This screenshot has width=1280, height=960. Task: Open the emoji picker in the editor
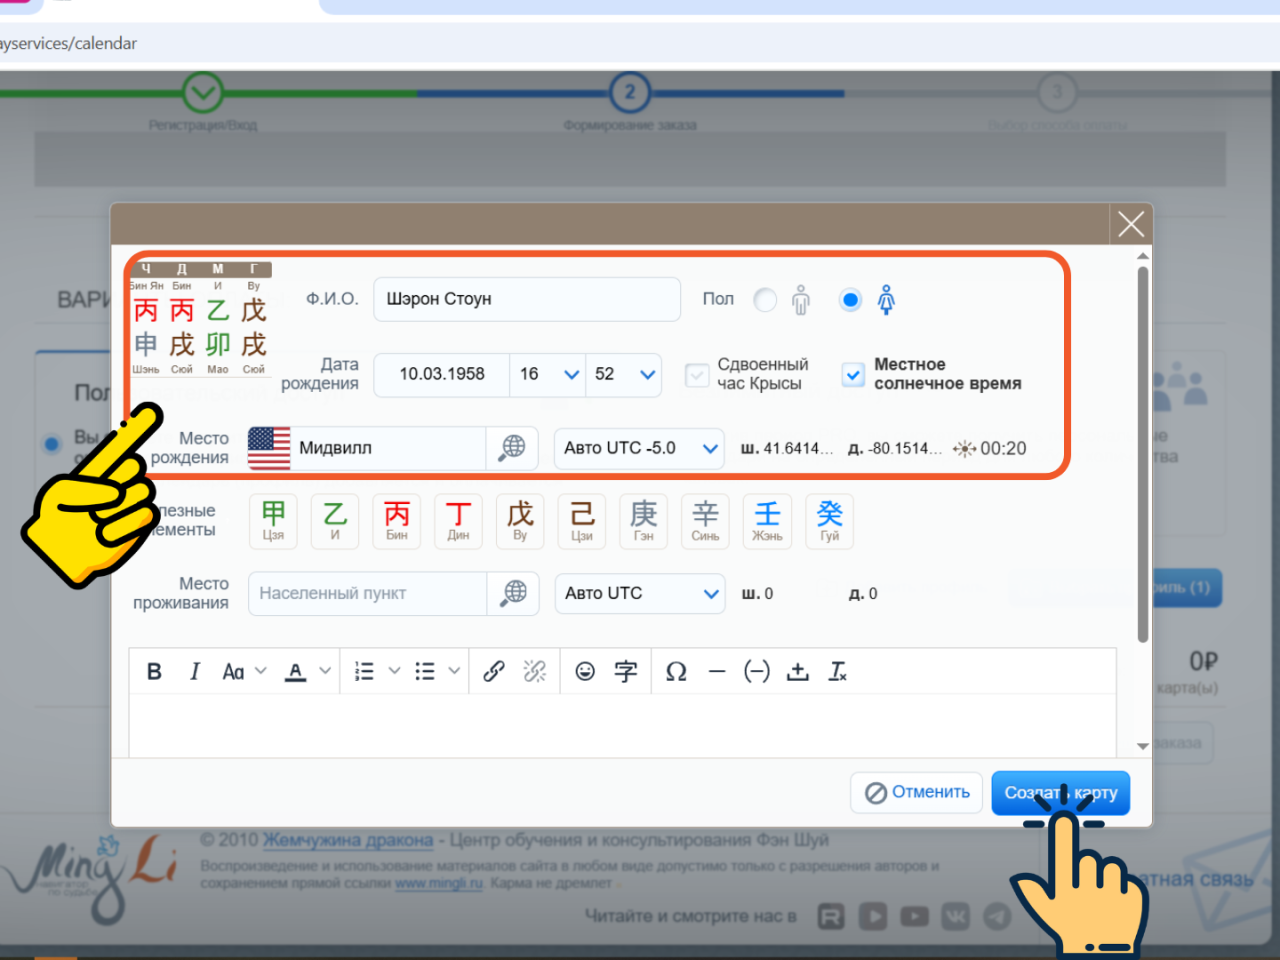coord(585,671)
